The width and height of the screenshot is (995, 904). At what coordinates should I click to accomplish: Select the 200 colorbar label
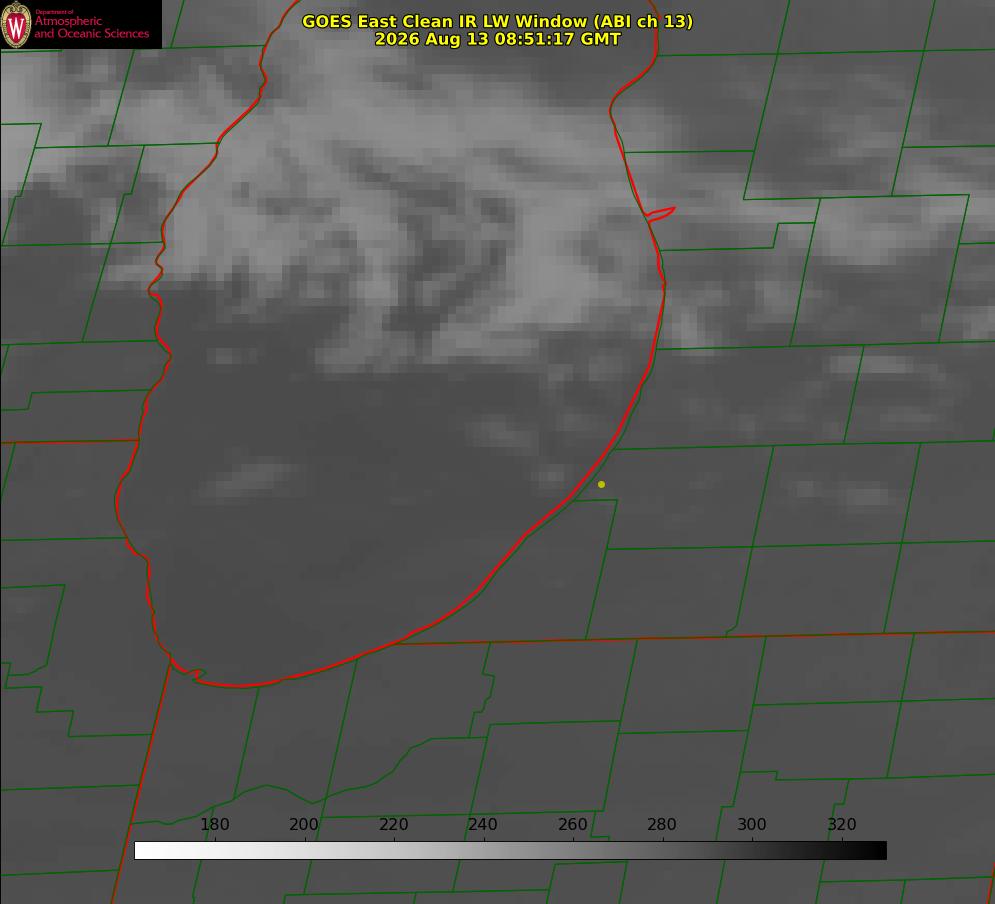click(x=304, y=824)
